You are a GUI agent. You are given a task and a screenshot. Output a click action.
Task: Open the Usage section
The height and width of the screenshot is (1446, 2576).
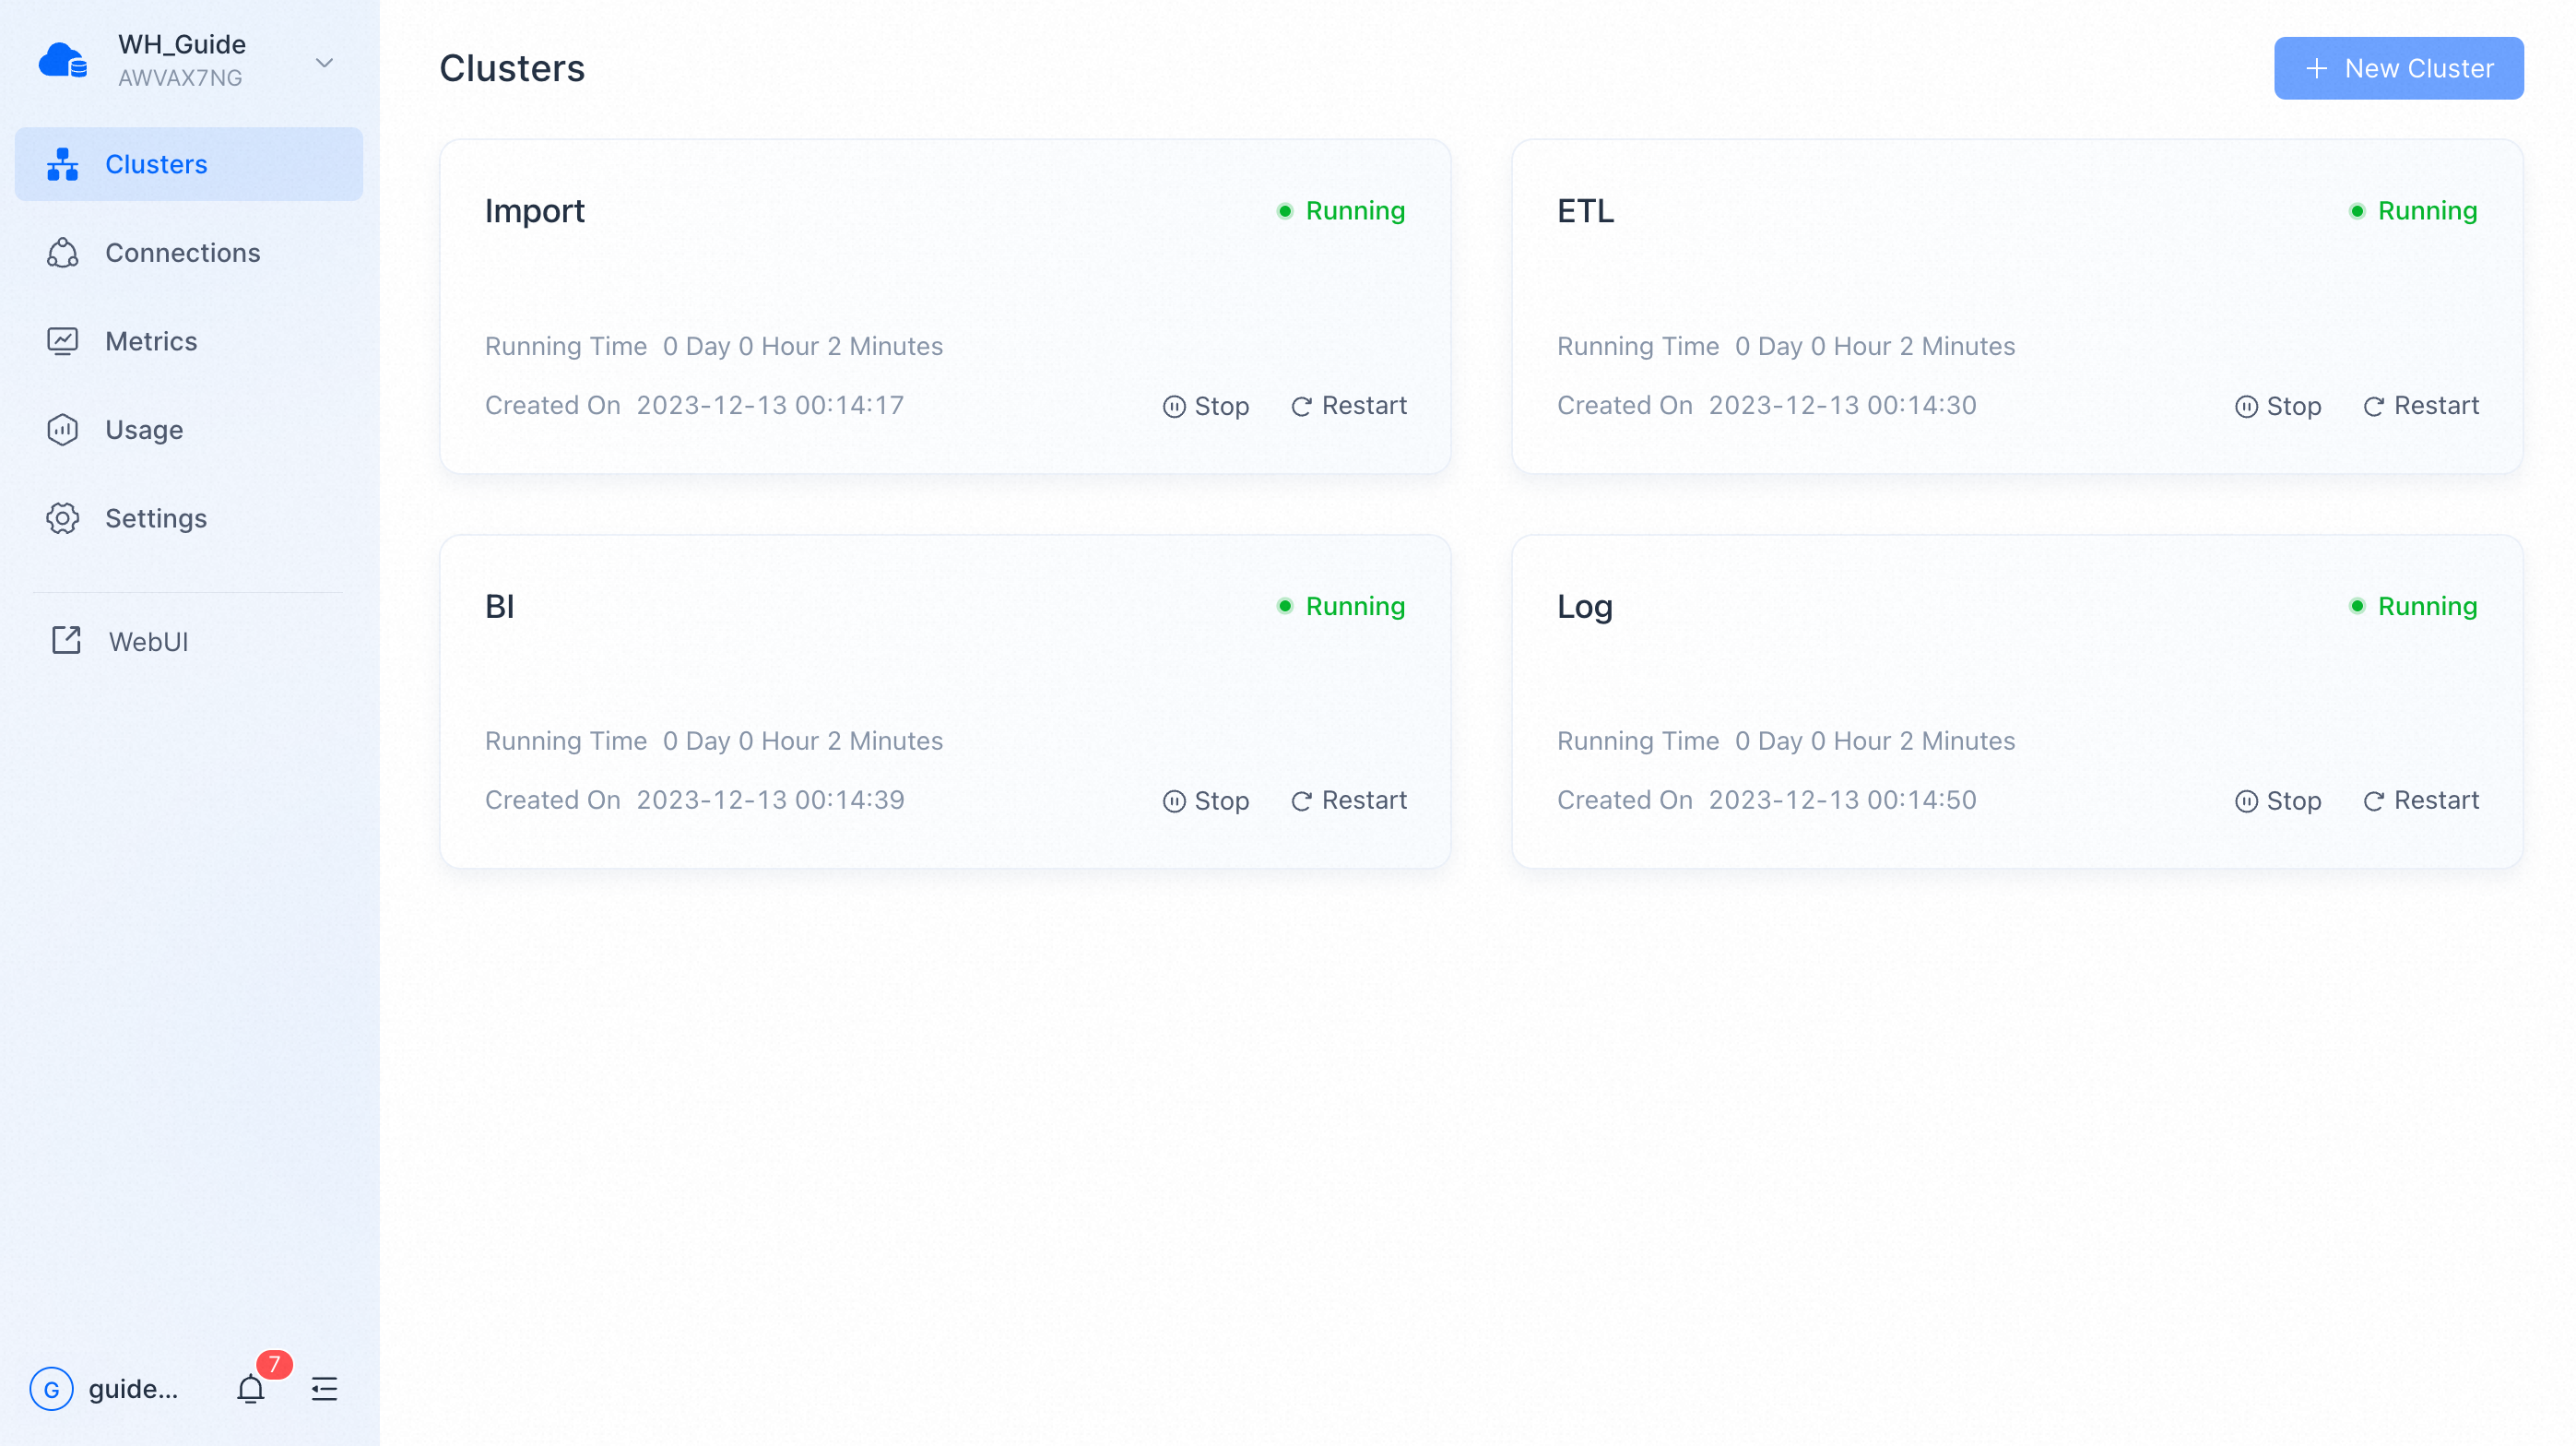(144, 430)
